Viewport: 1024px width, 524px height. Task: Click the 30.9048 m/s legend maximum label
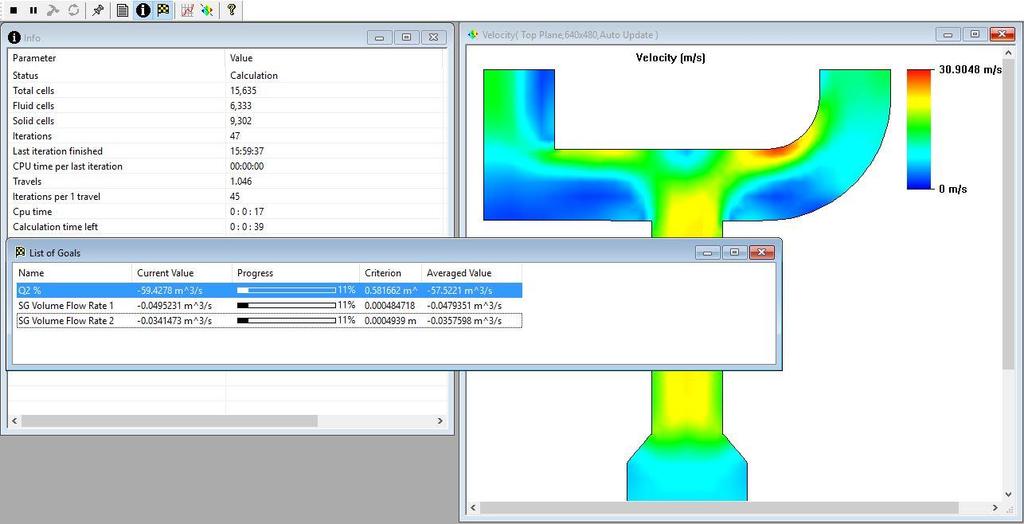point(970,70)
